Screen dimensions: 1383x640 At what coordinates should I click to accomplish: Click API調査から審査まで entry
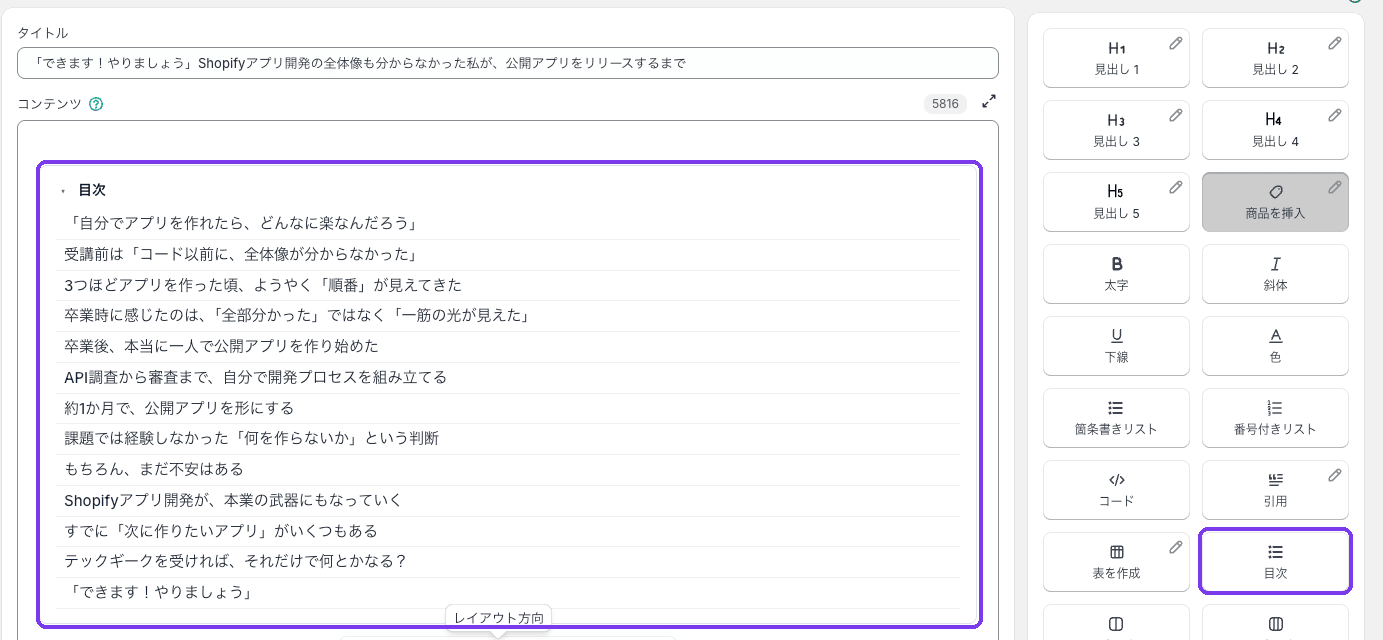(255, 377)
